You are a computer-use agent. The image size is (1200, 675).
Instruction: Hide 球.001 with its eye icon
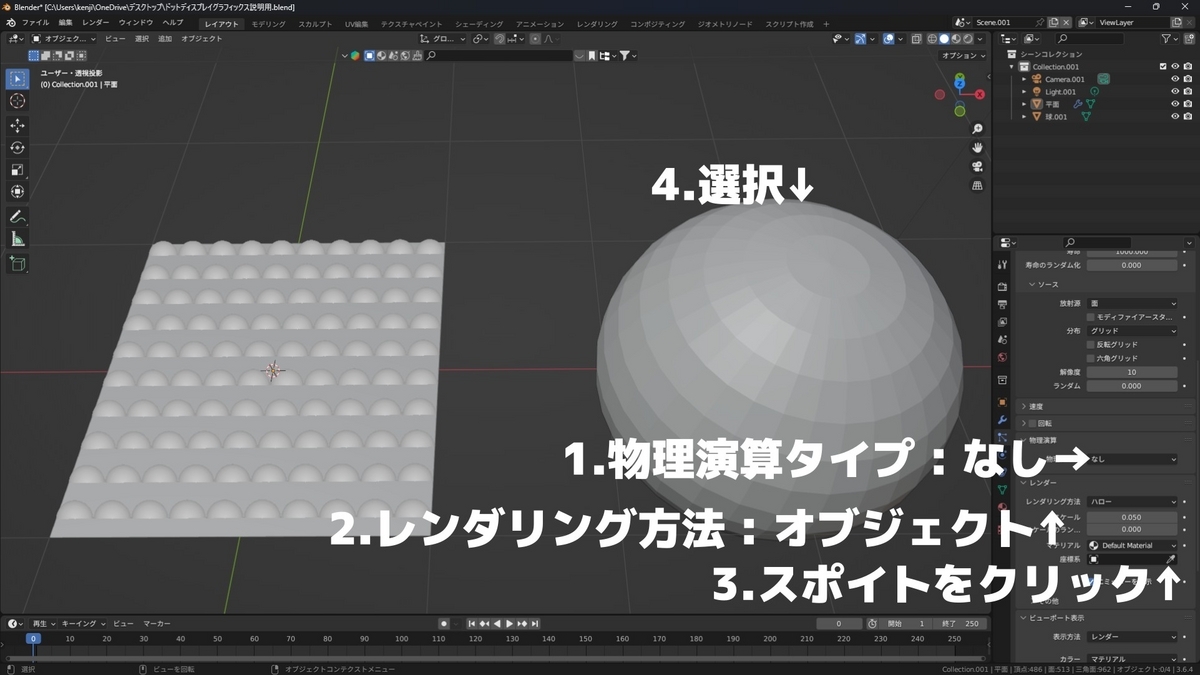pos(1174,116)
